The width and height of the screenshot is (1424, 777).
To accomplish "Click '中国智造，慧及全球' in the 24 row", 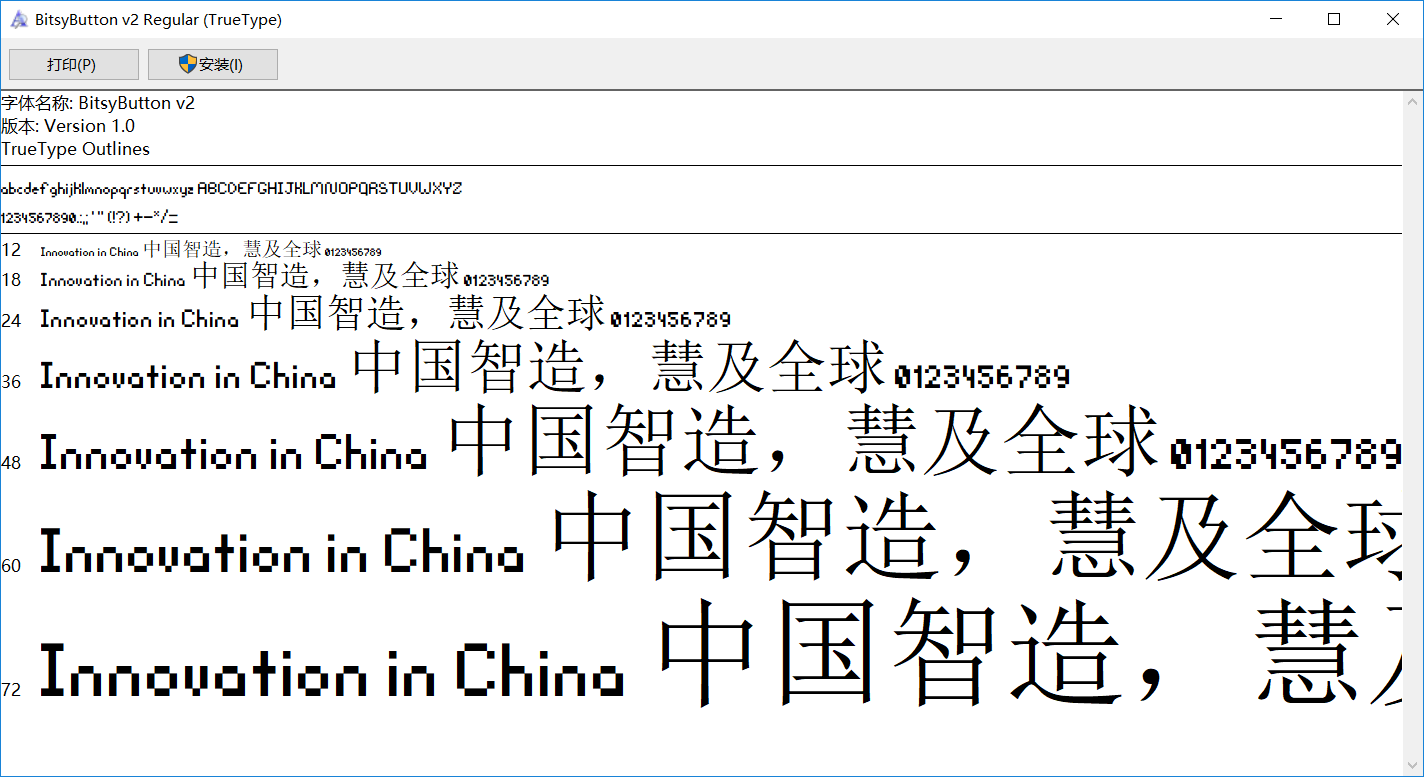I will point(427,312).
